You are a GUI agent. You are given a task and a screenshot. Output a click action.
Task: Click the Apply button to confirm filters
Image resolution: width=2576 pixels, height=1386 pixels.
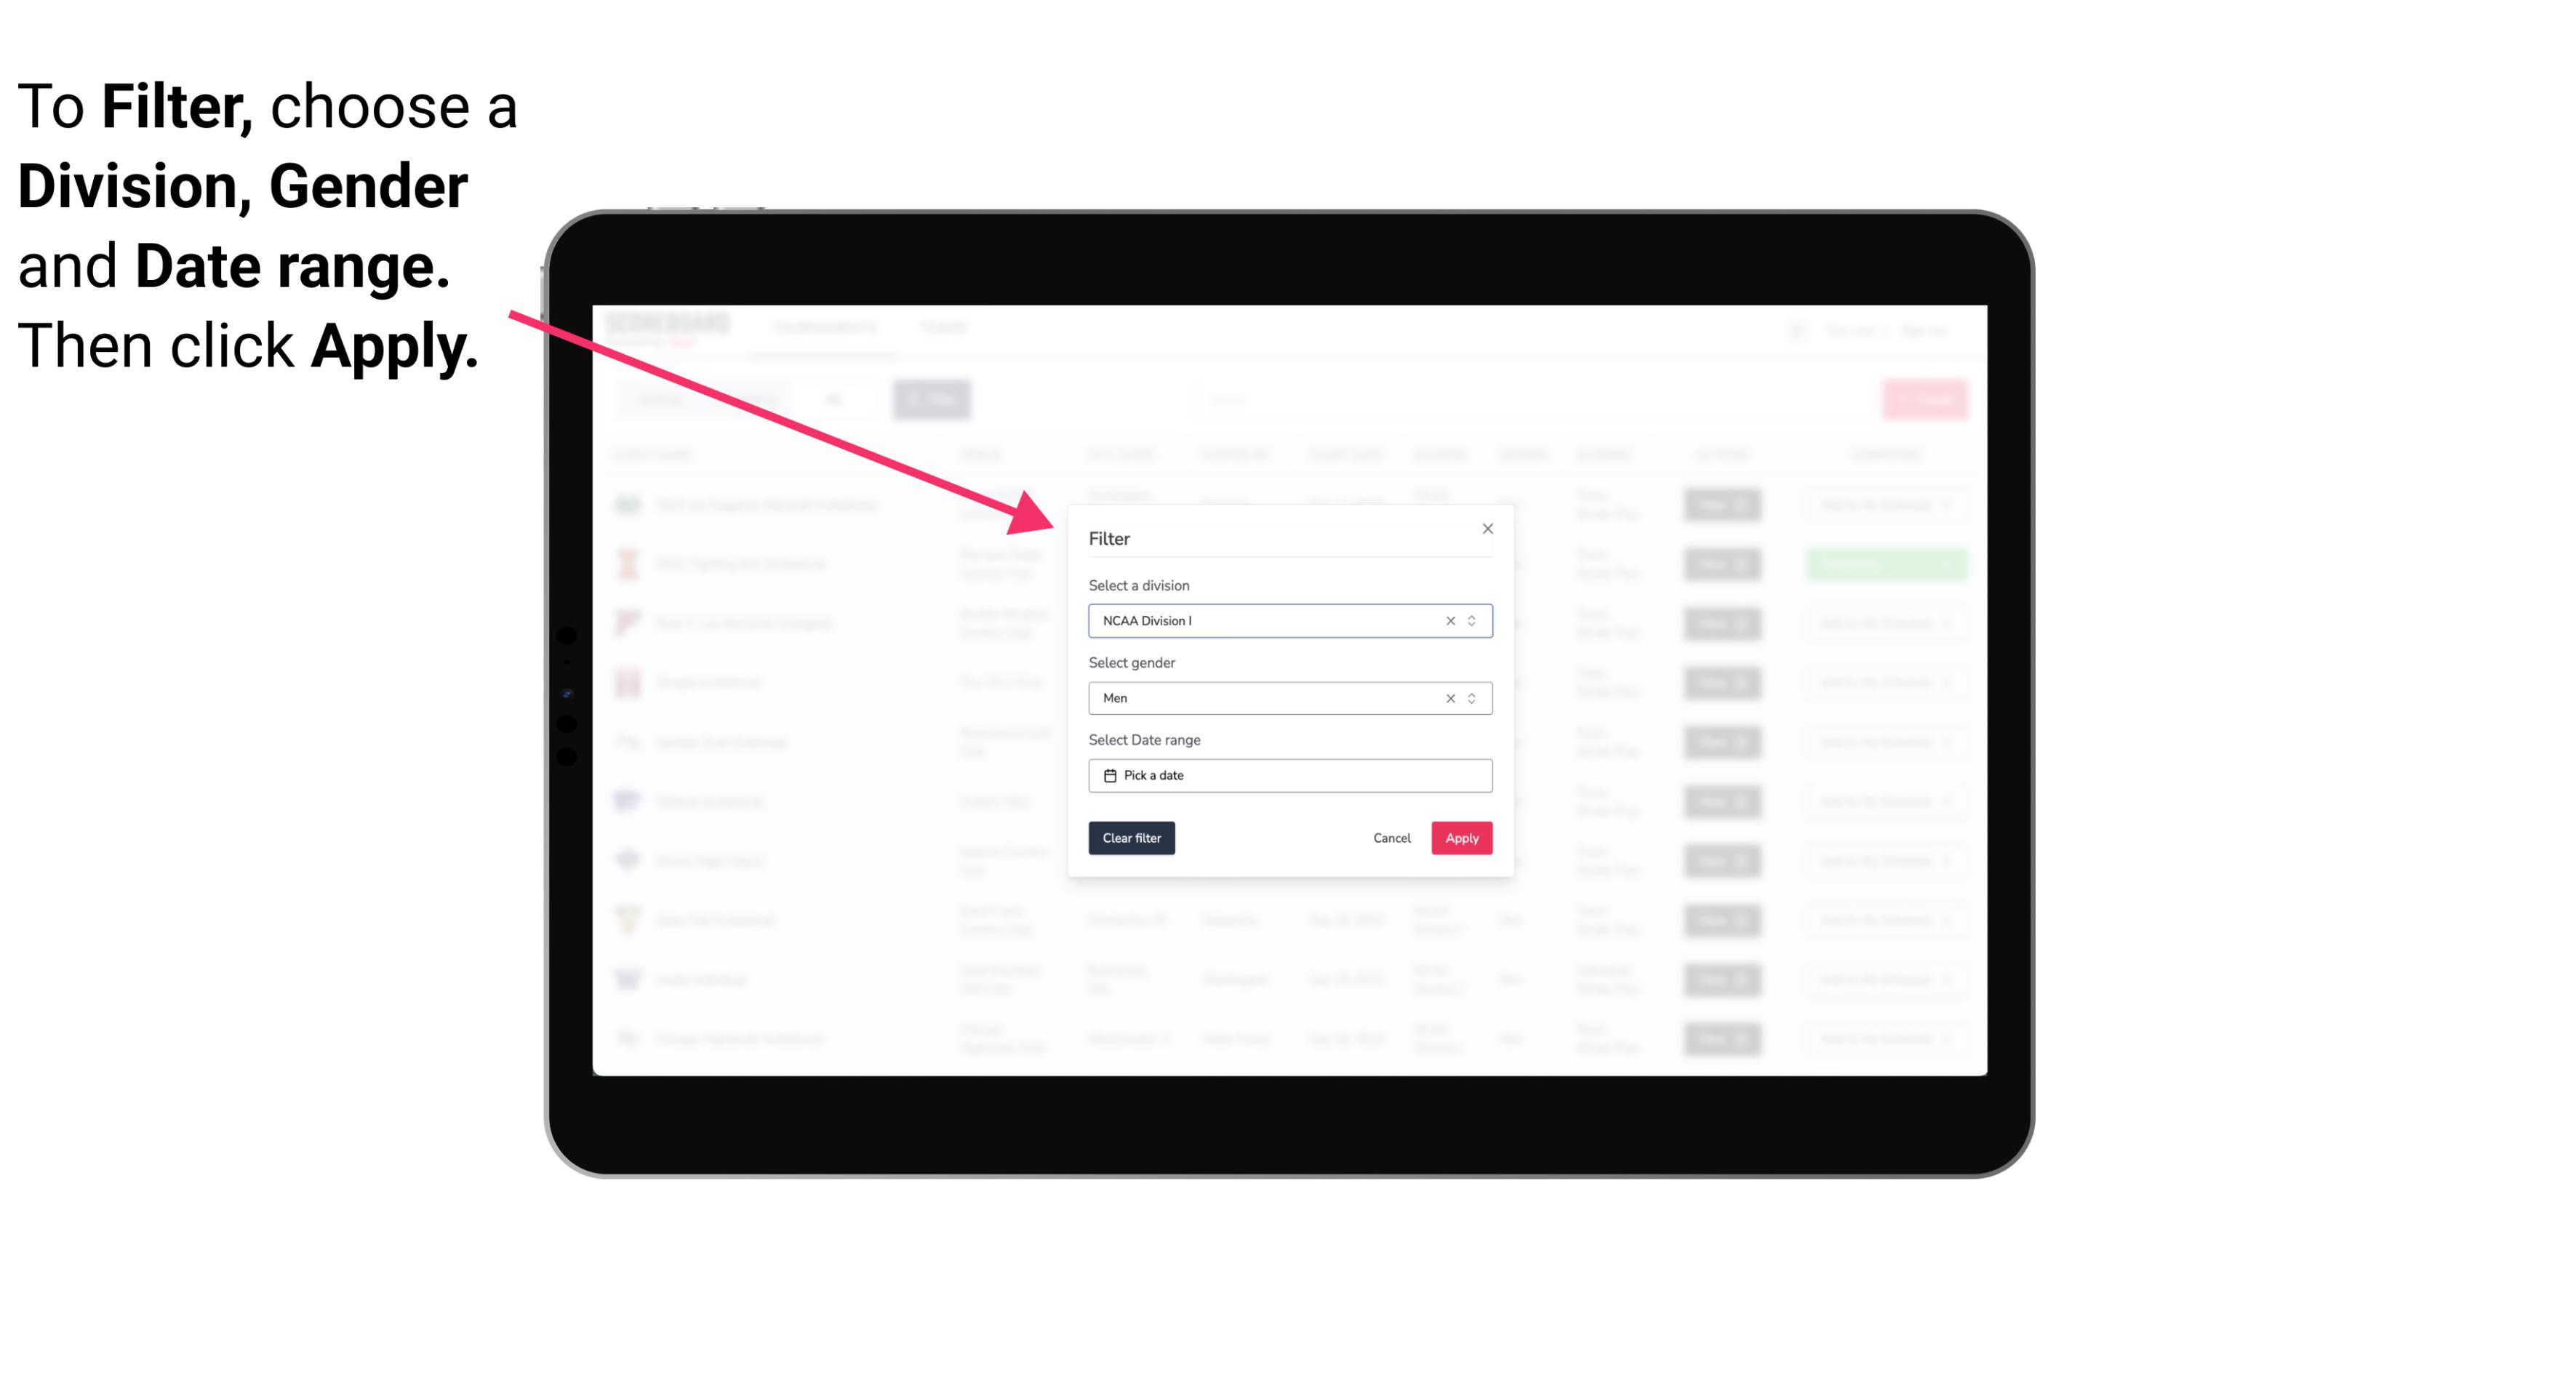pyautogui.click(x=1458, y=838)
